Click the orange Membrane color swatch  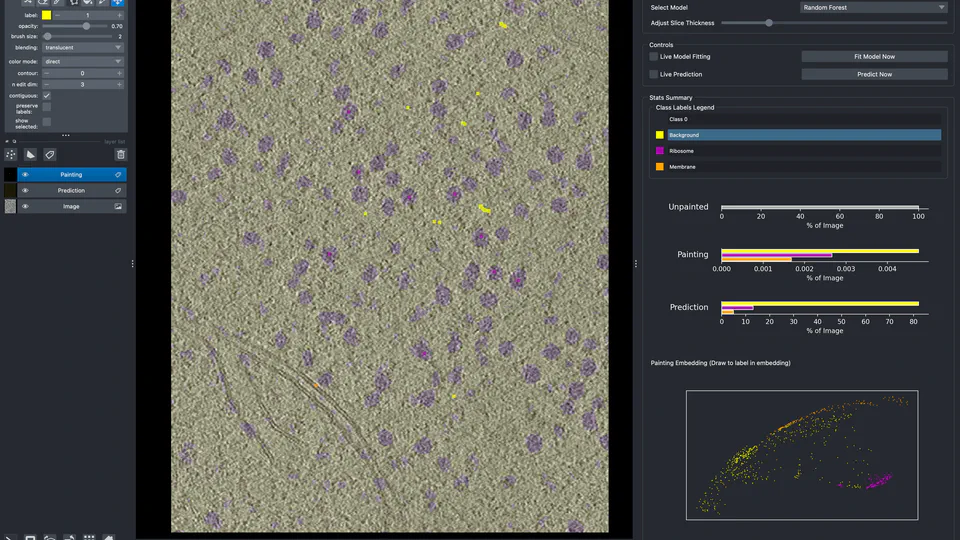pyautogui.click(x=659, y=167)
